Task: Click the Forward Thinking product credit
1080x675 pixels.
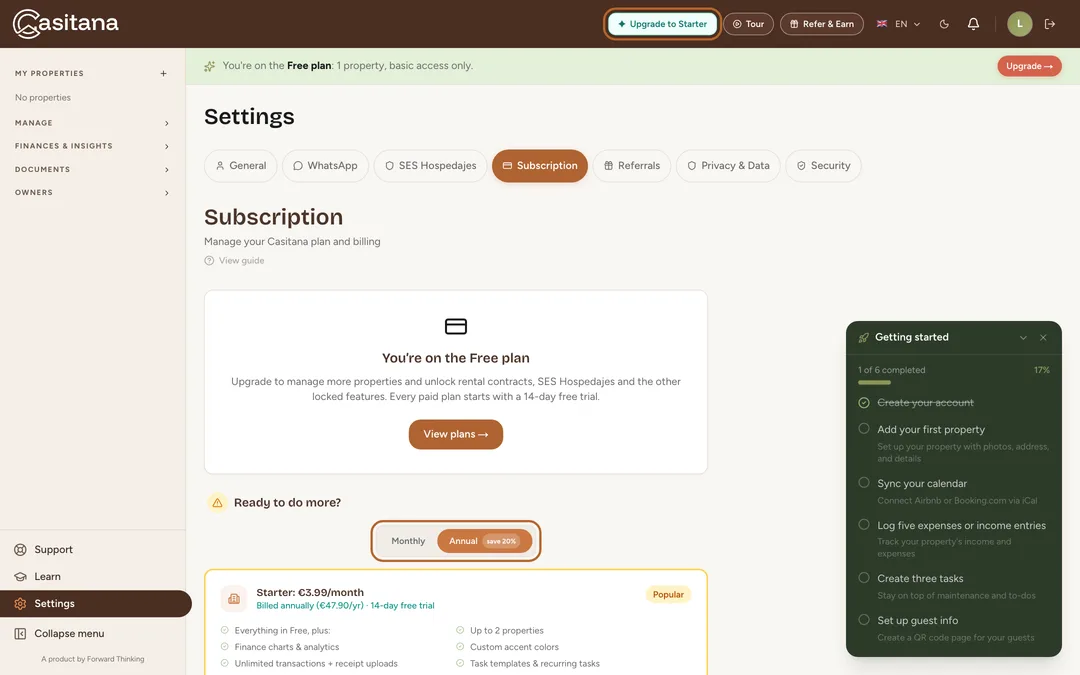Action: coord(93,659)
